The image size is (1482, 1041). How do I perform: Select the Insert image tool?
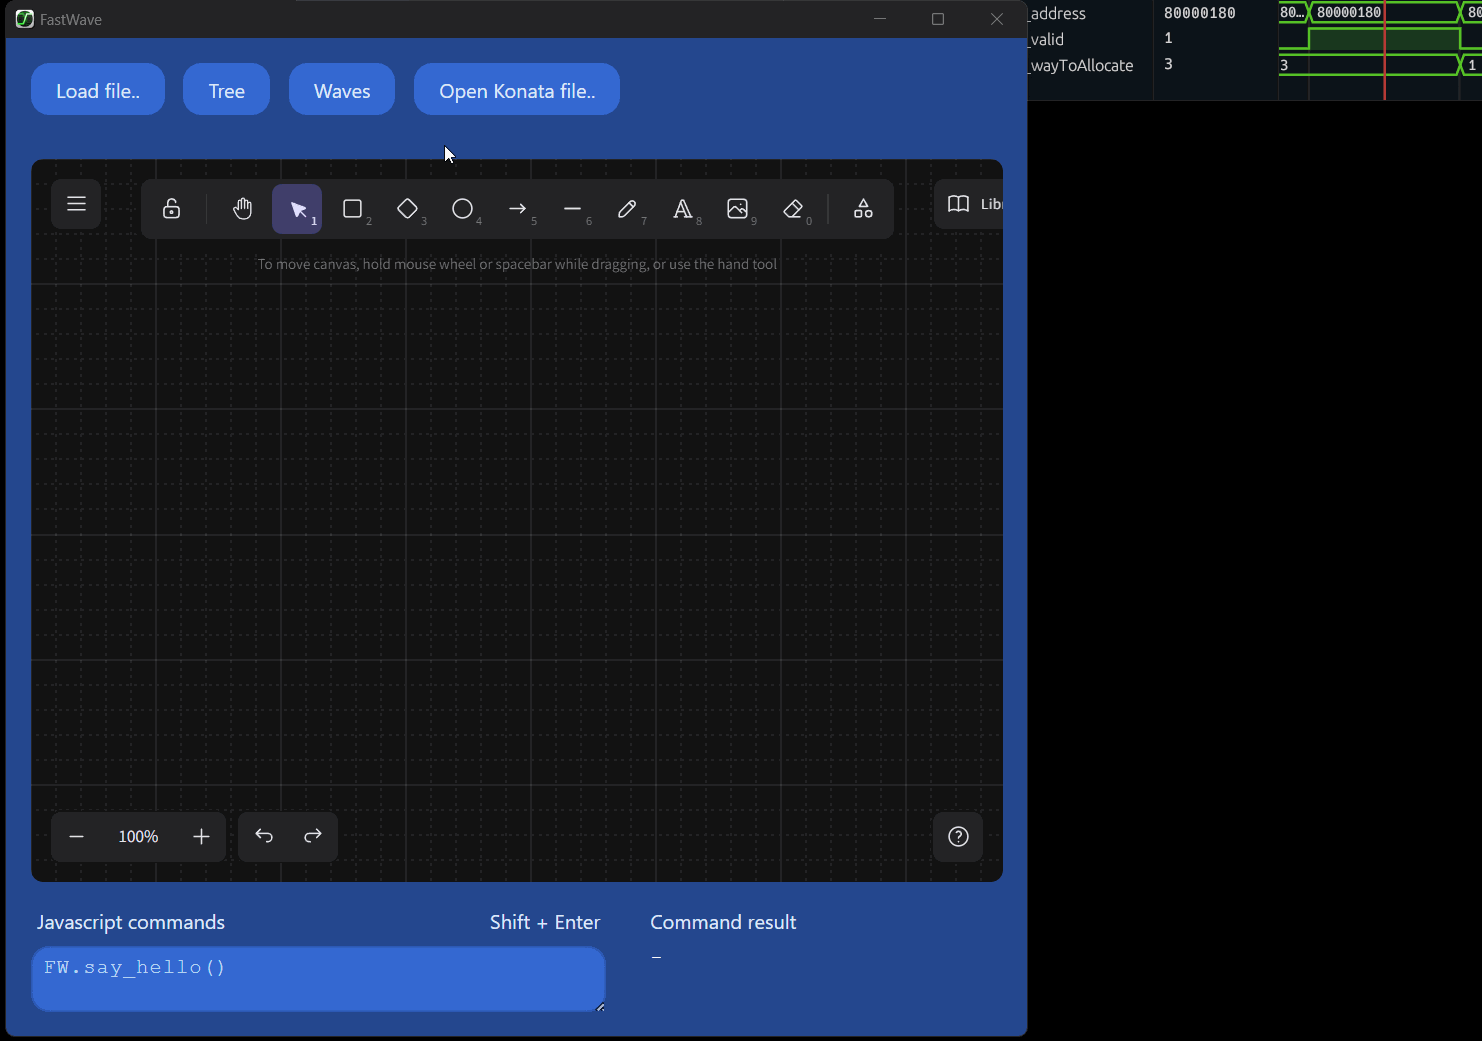[x=737, y=209]
